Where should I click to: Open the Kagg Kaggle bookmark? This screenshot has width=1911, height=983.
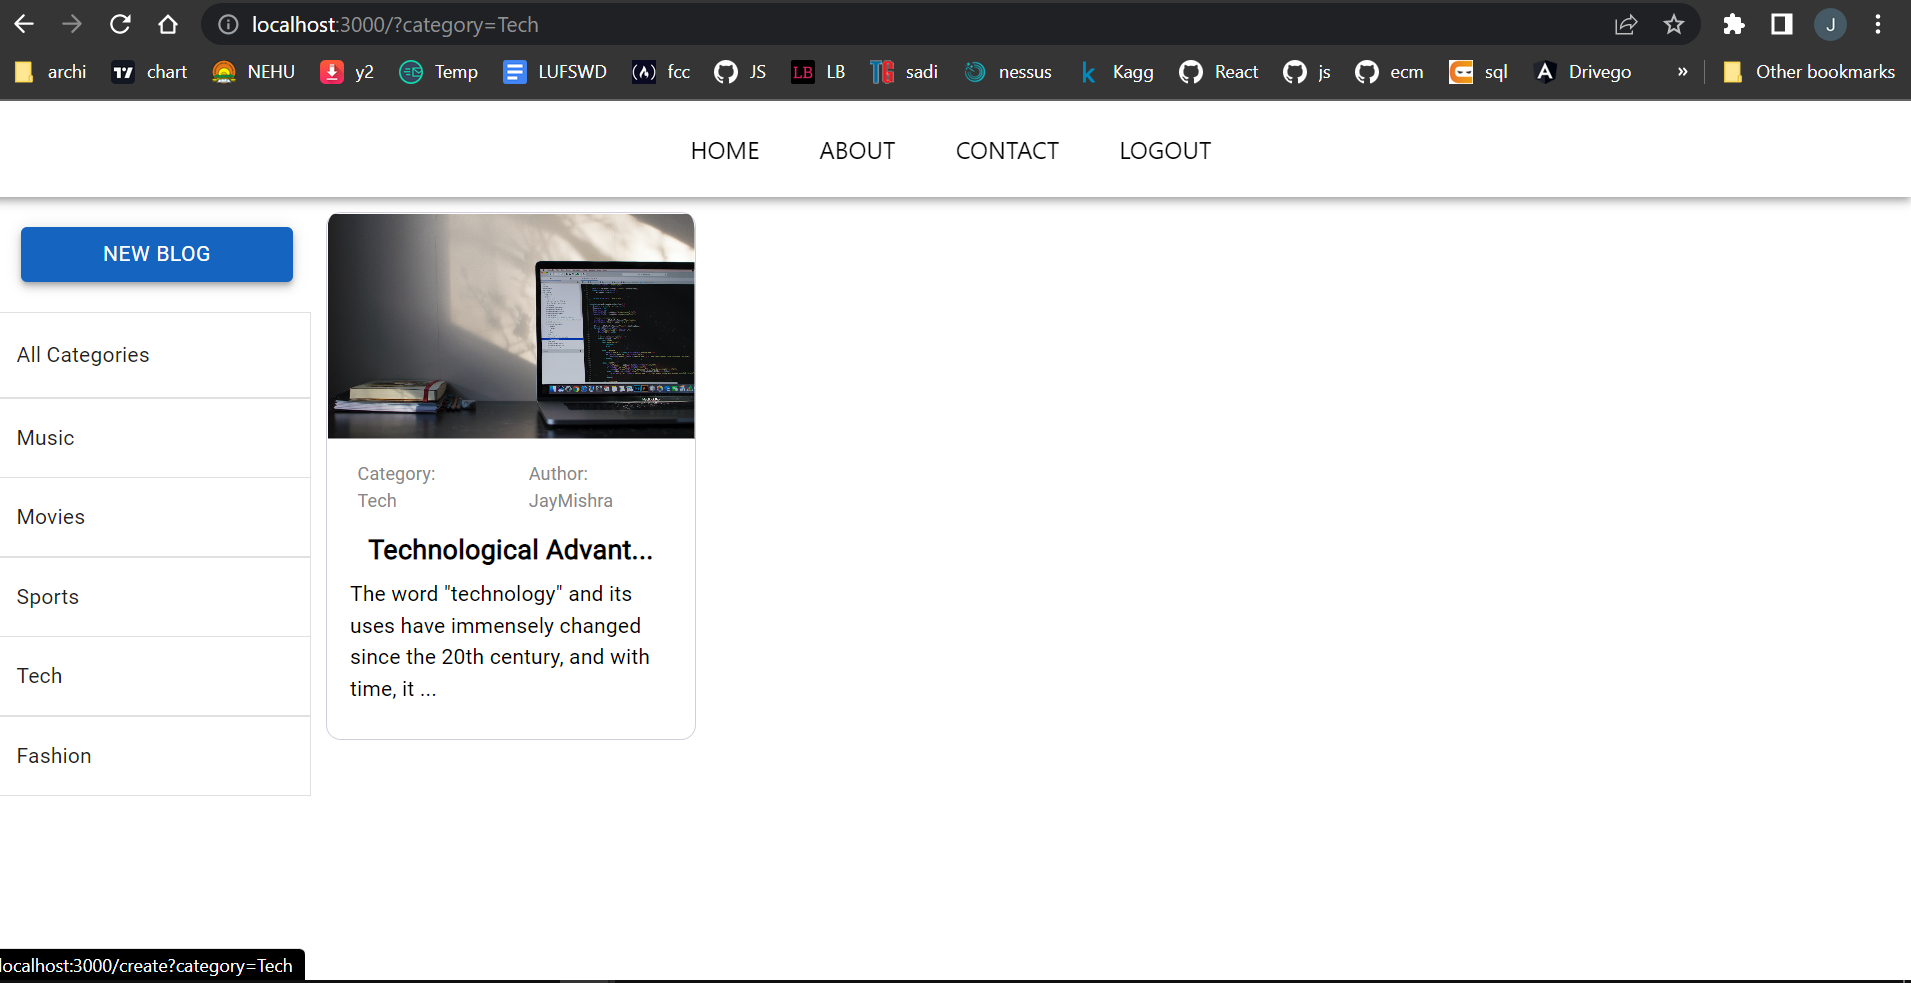tap(1116, 71)
